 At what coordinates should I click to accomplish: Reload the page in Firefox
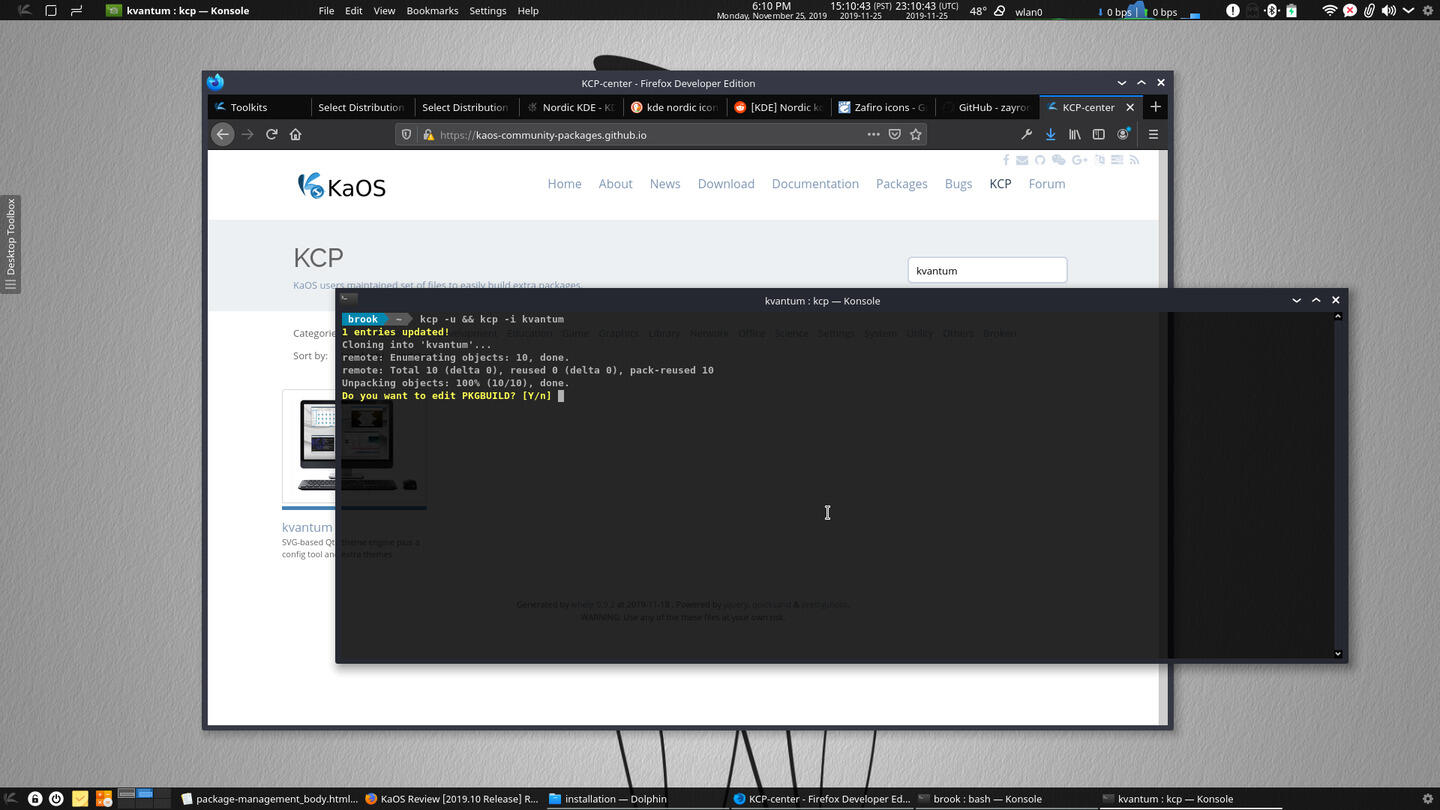[x=271, y=134]
